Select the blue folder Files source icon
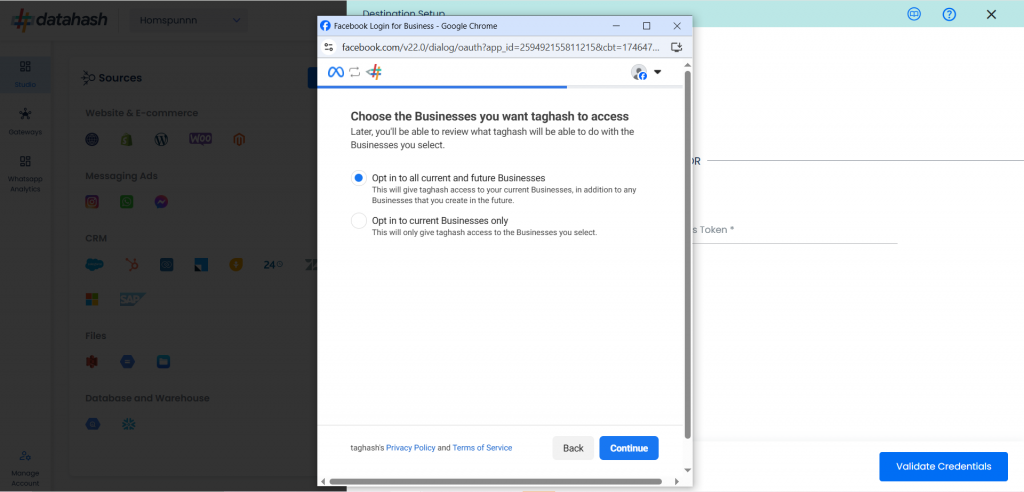This screenshot has height=492, width=1024. [x=163, y=361]
